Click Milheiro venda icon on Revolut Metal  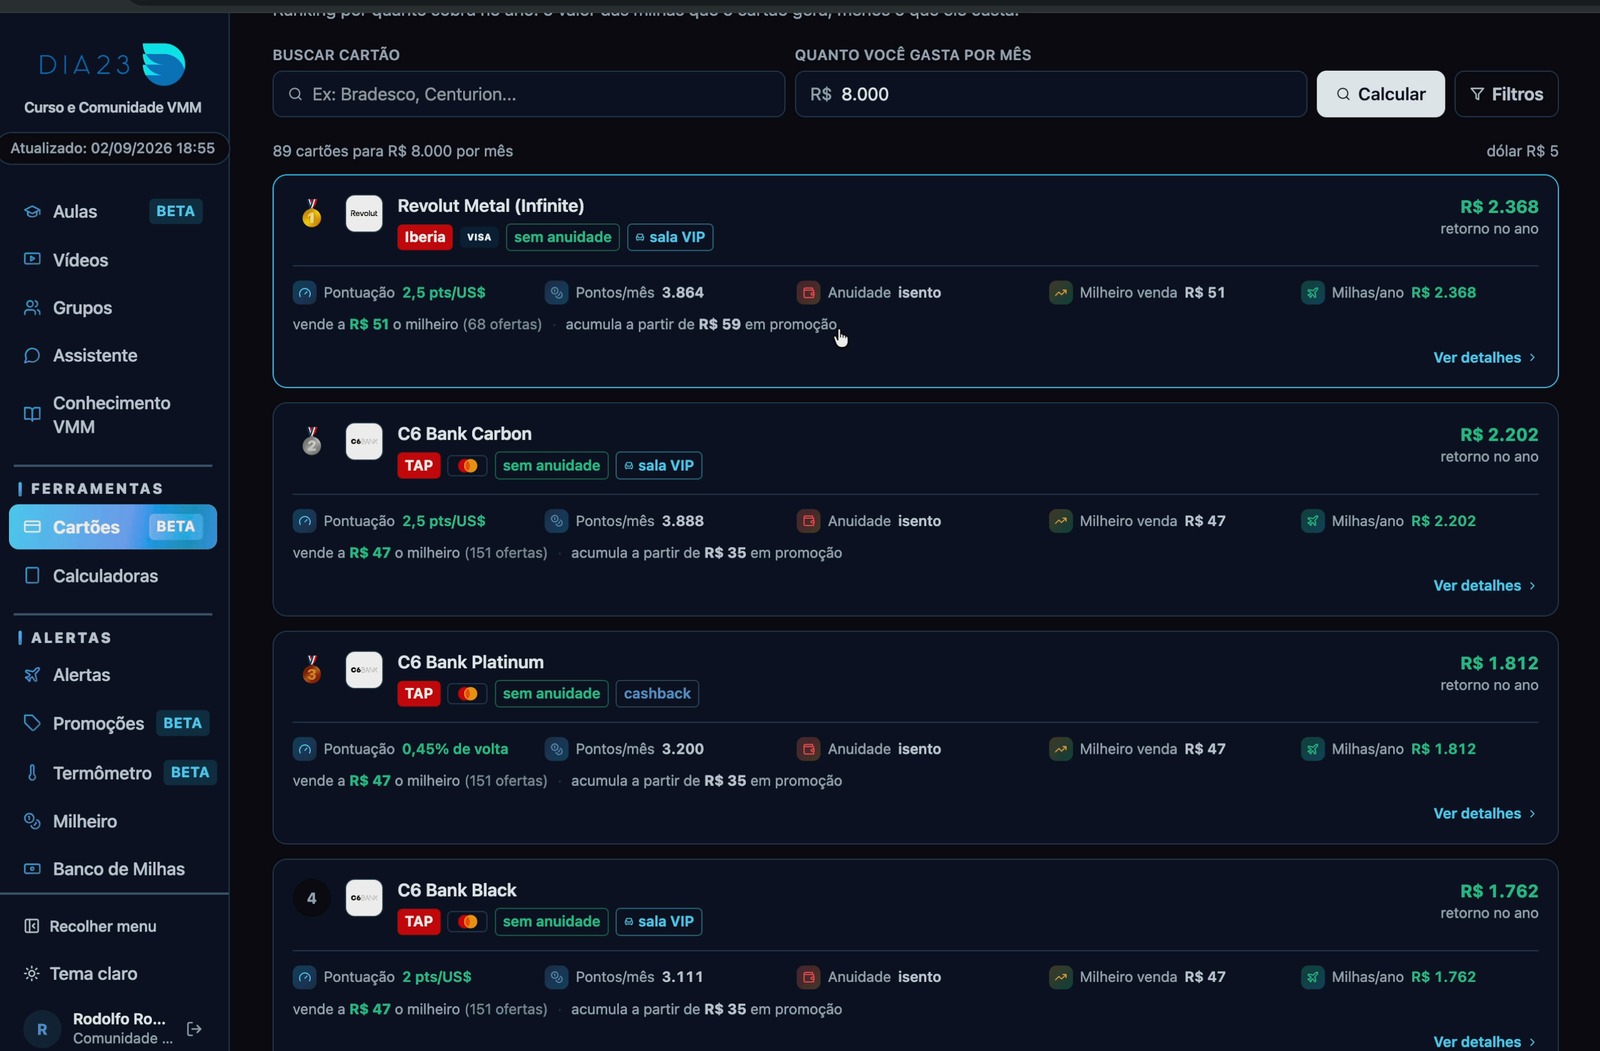(1060, 293)
